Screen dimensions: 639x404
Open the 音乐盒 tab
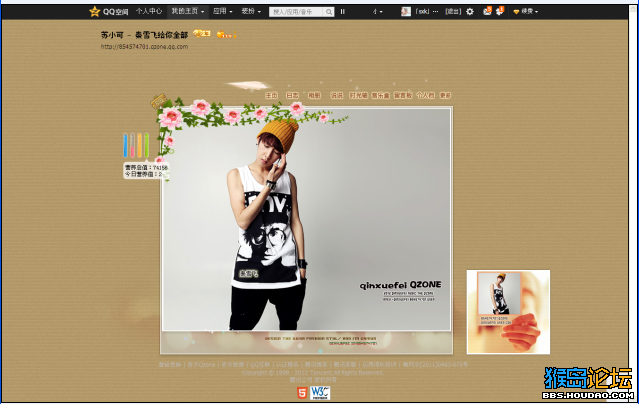pyautogui.click(x=381, y=95)
